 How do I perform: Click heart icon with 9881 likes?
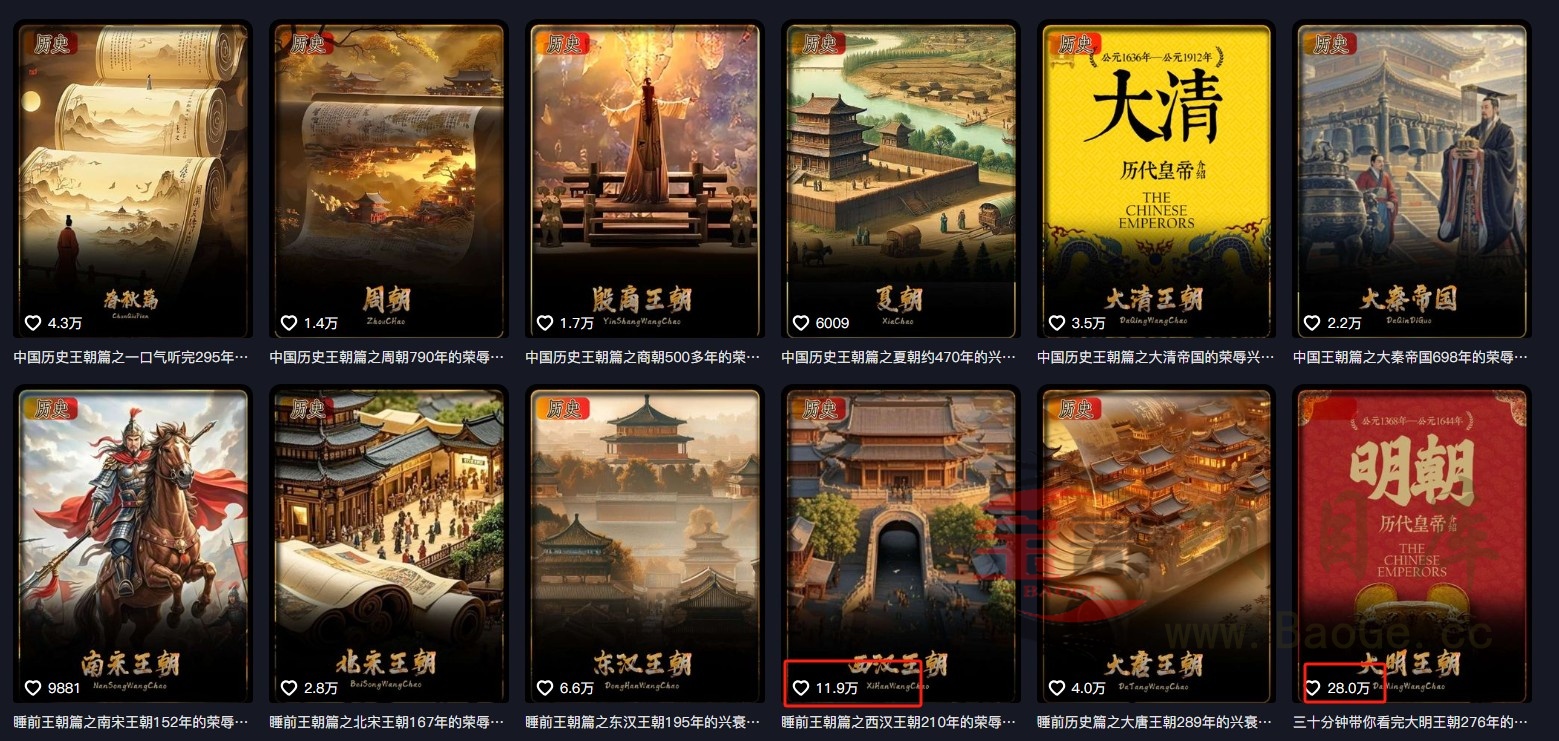32,688
